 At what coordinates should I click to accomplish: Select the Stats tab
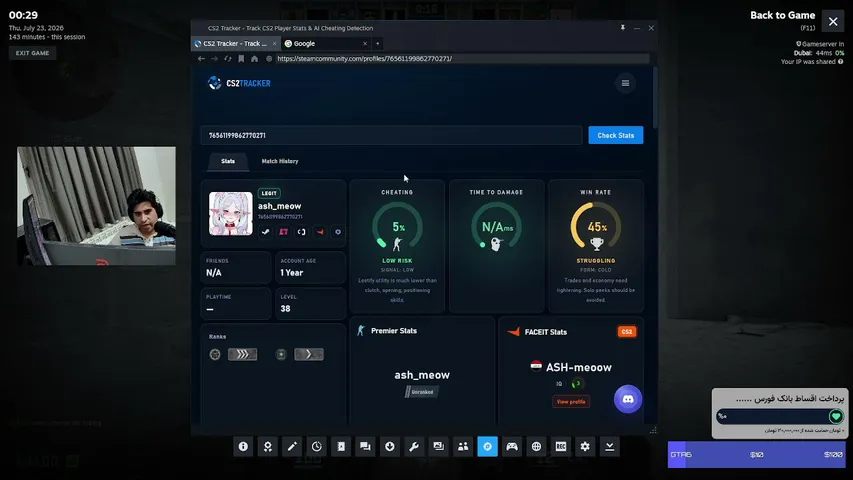[228, 161]
